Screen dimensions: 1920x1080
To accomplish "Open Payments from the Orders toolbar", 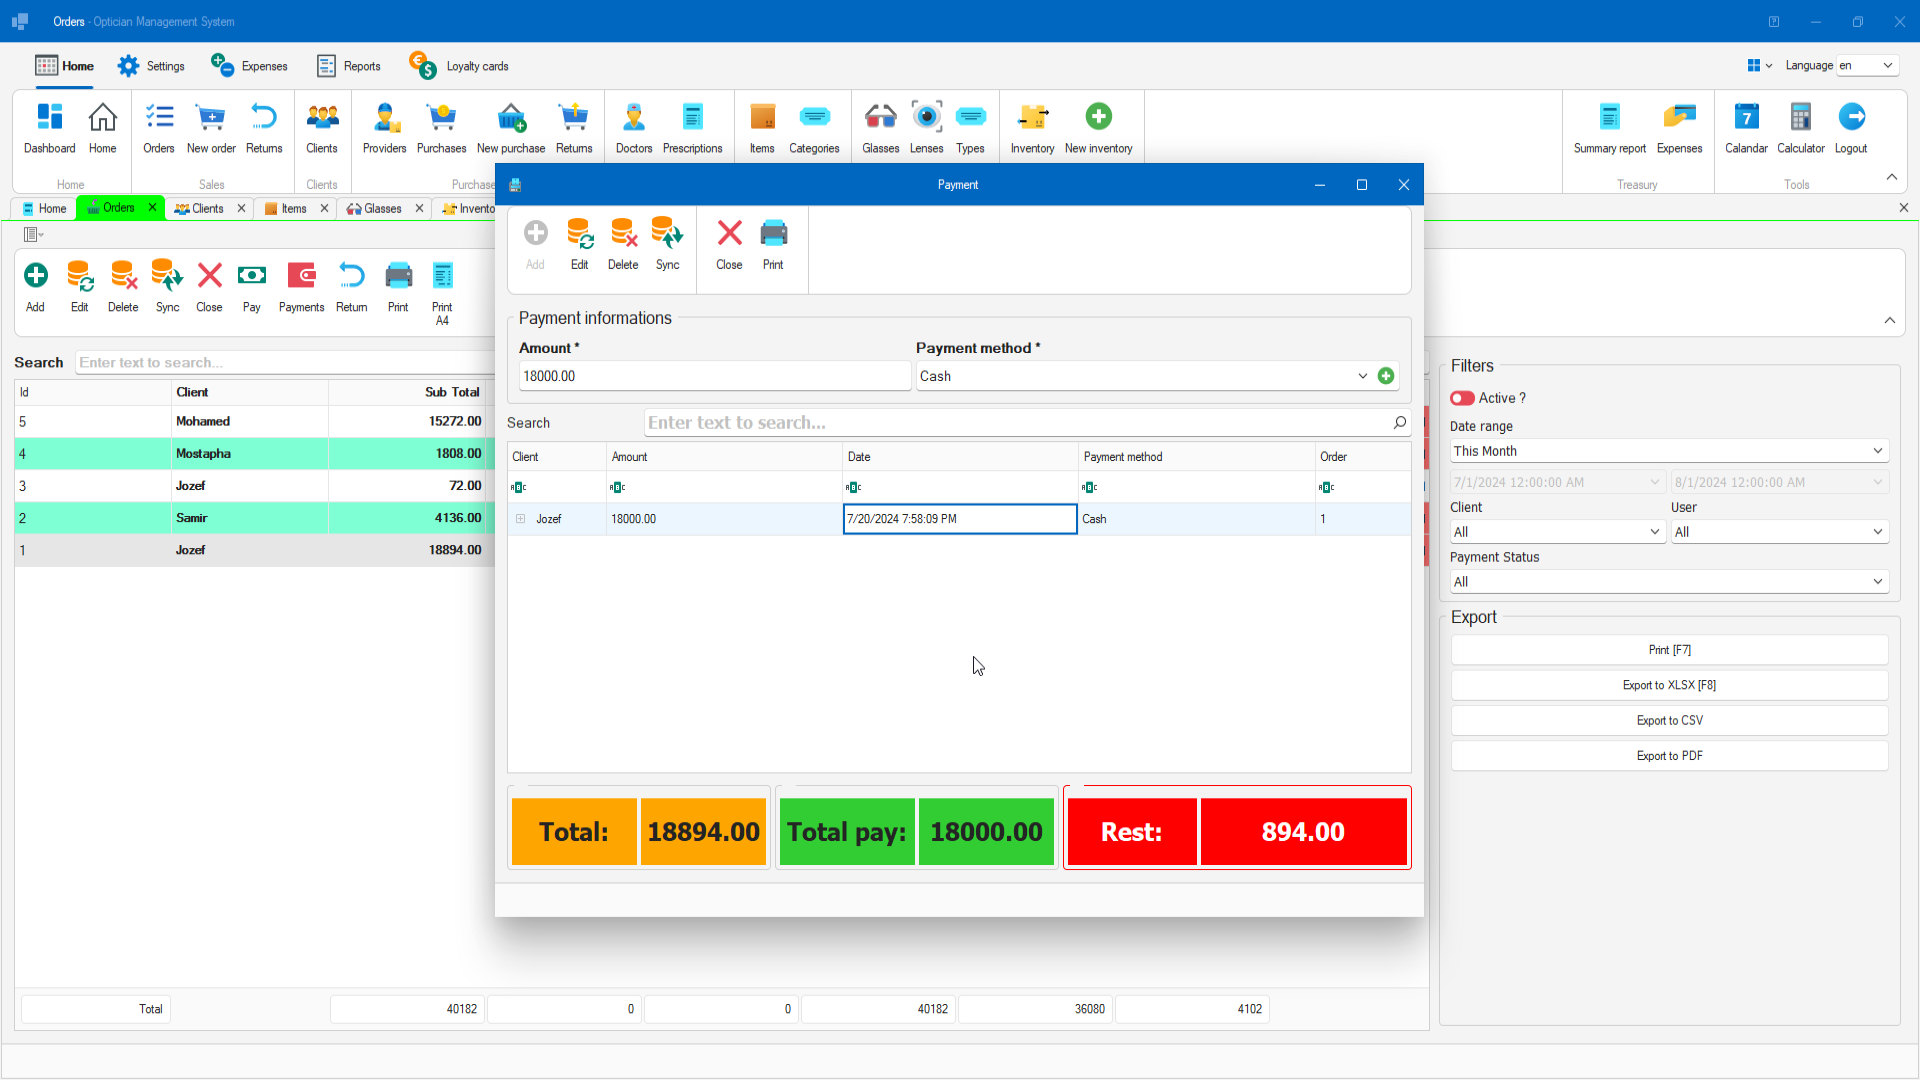I will tap(301, 285).
